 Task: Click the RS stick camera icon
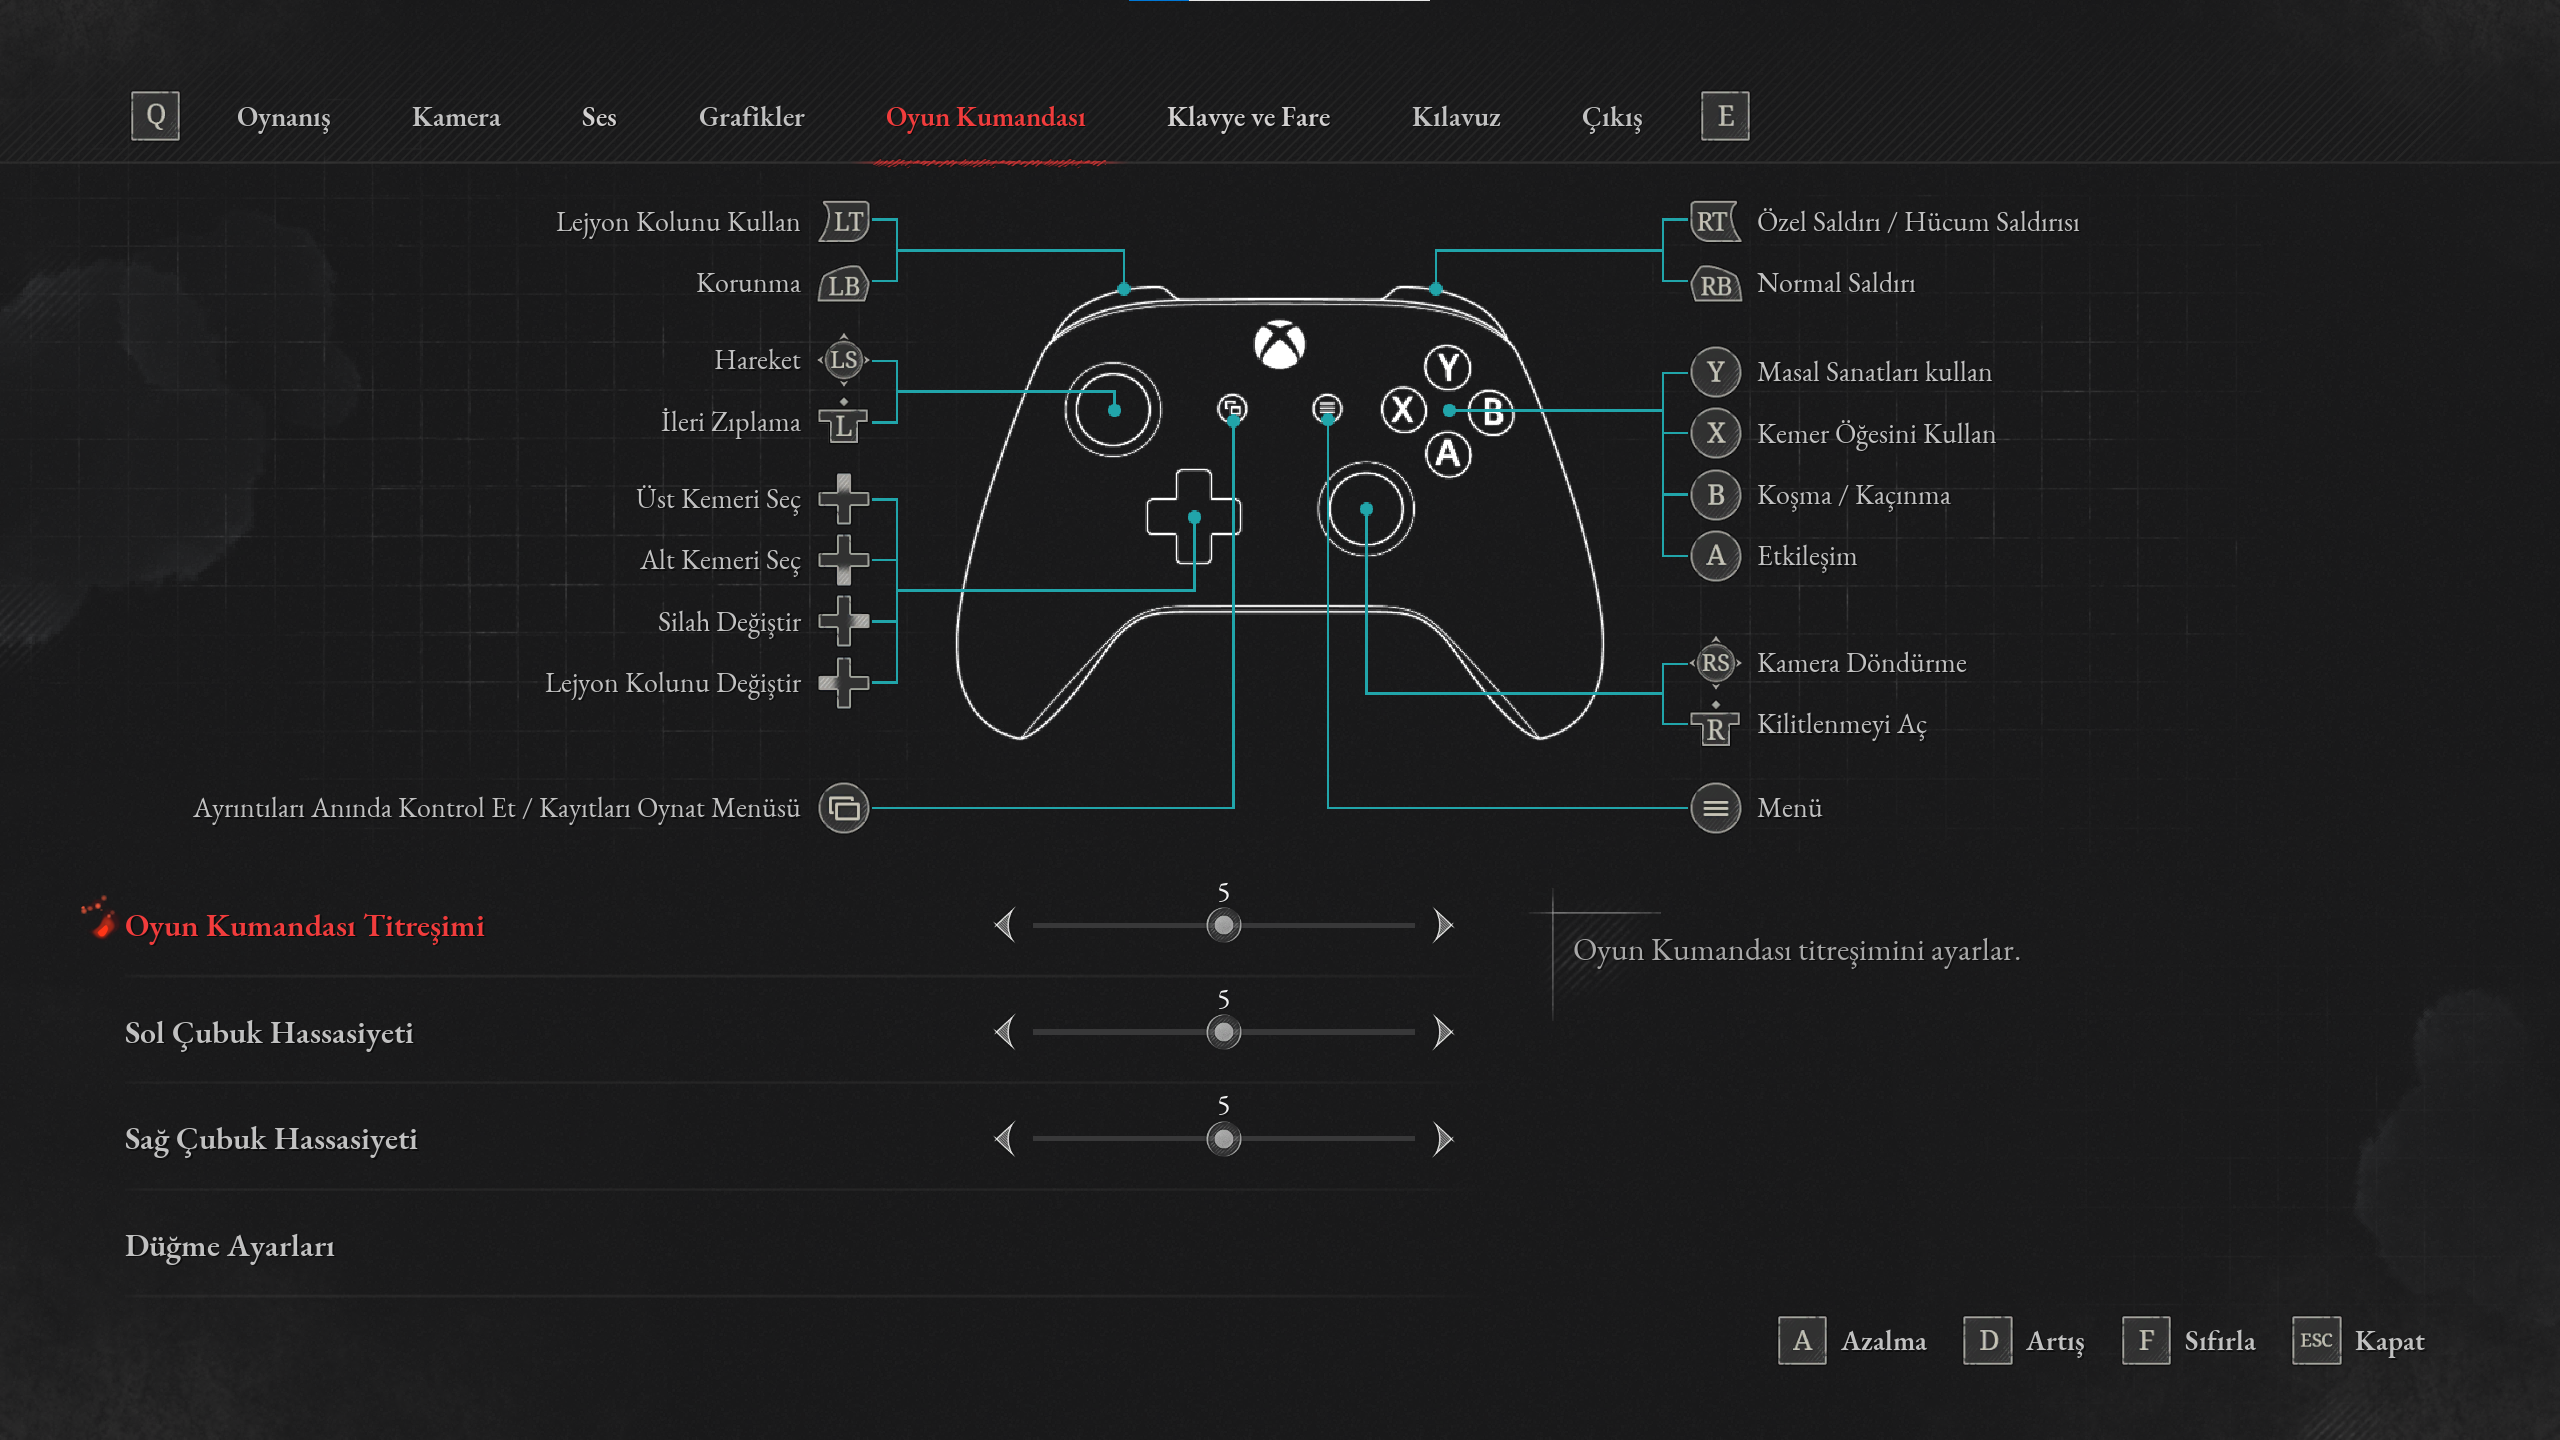click(1716, 663)
